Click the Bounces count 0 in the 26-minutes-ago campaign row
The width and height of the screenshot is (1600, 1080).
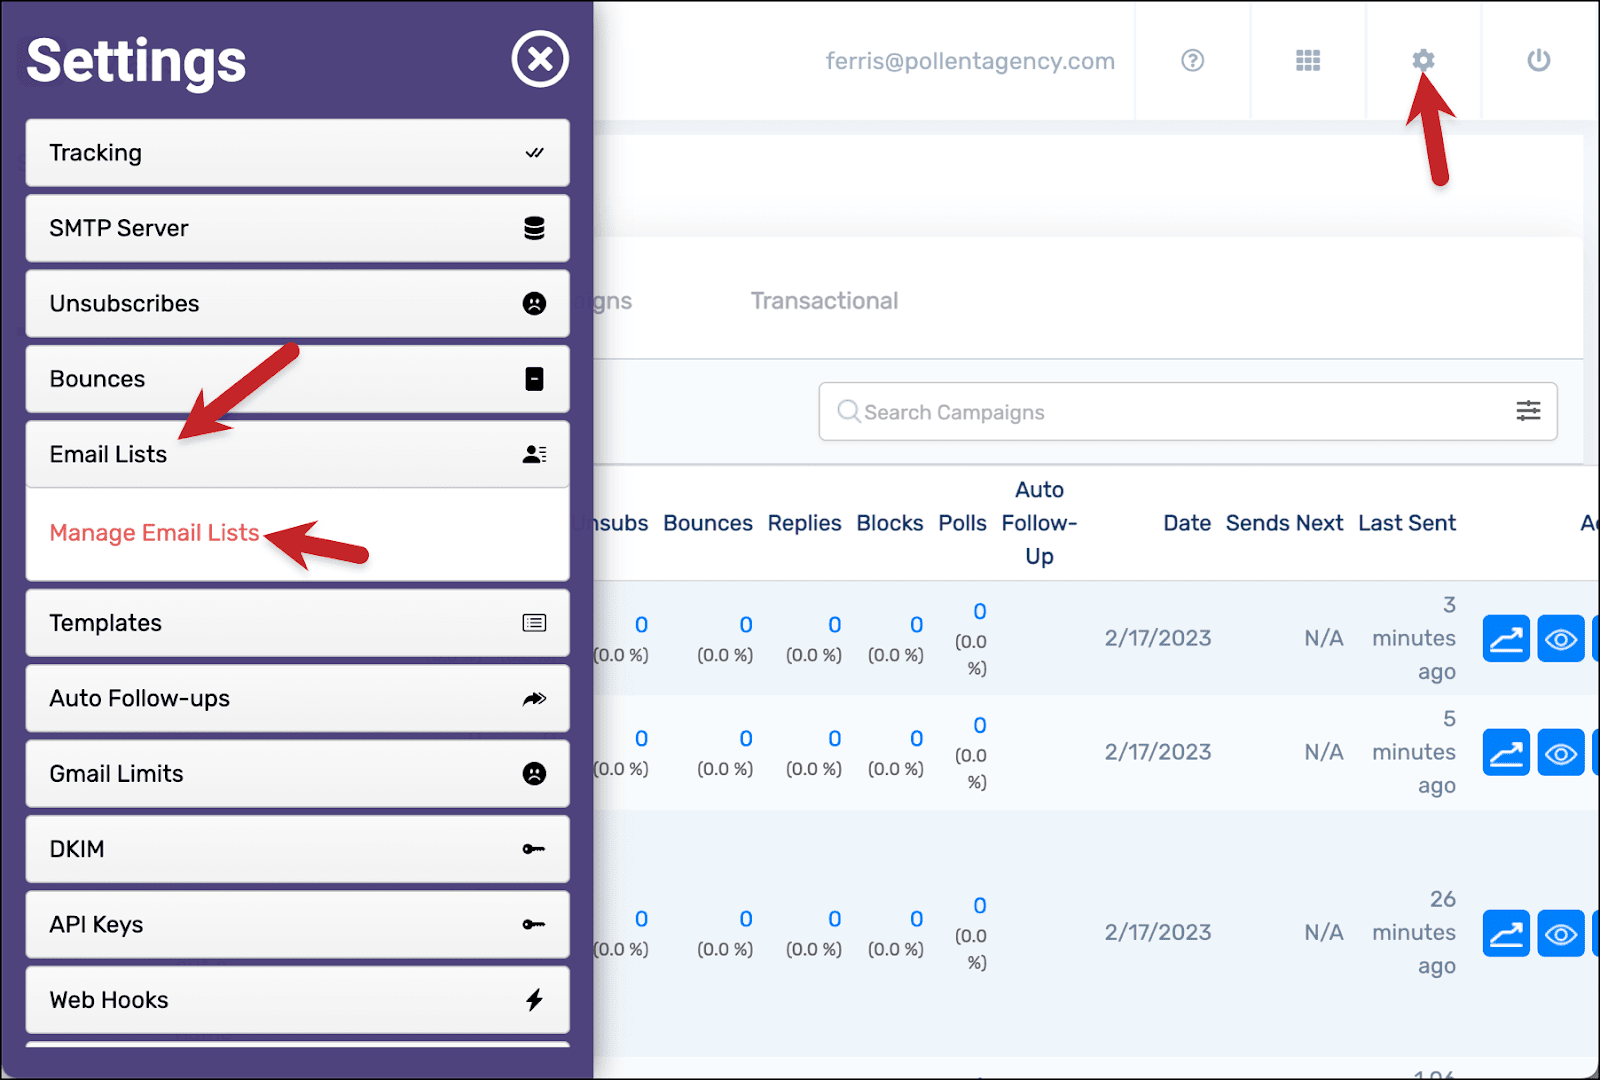(746, 919)
